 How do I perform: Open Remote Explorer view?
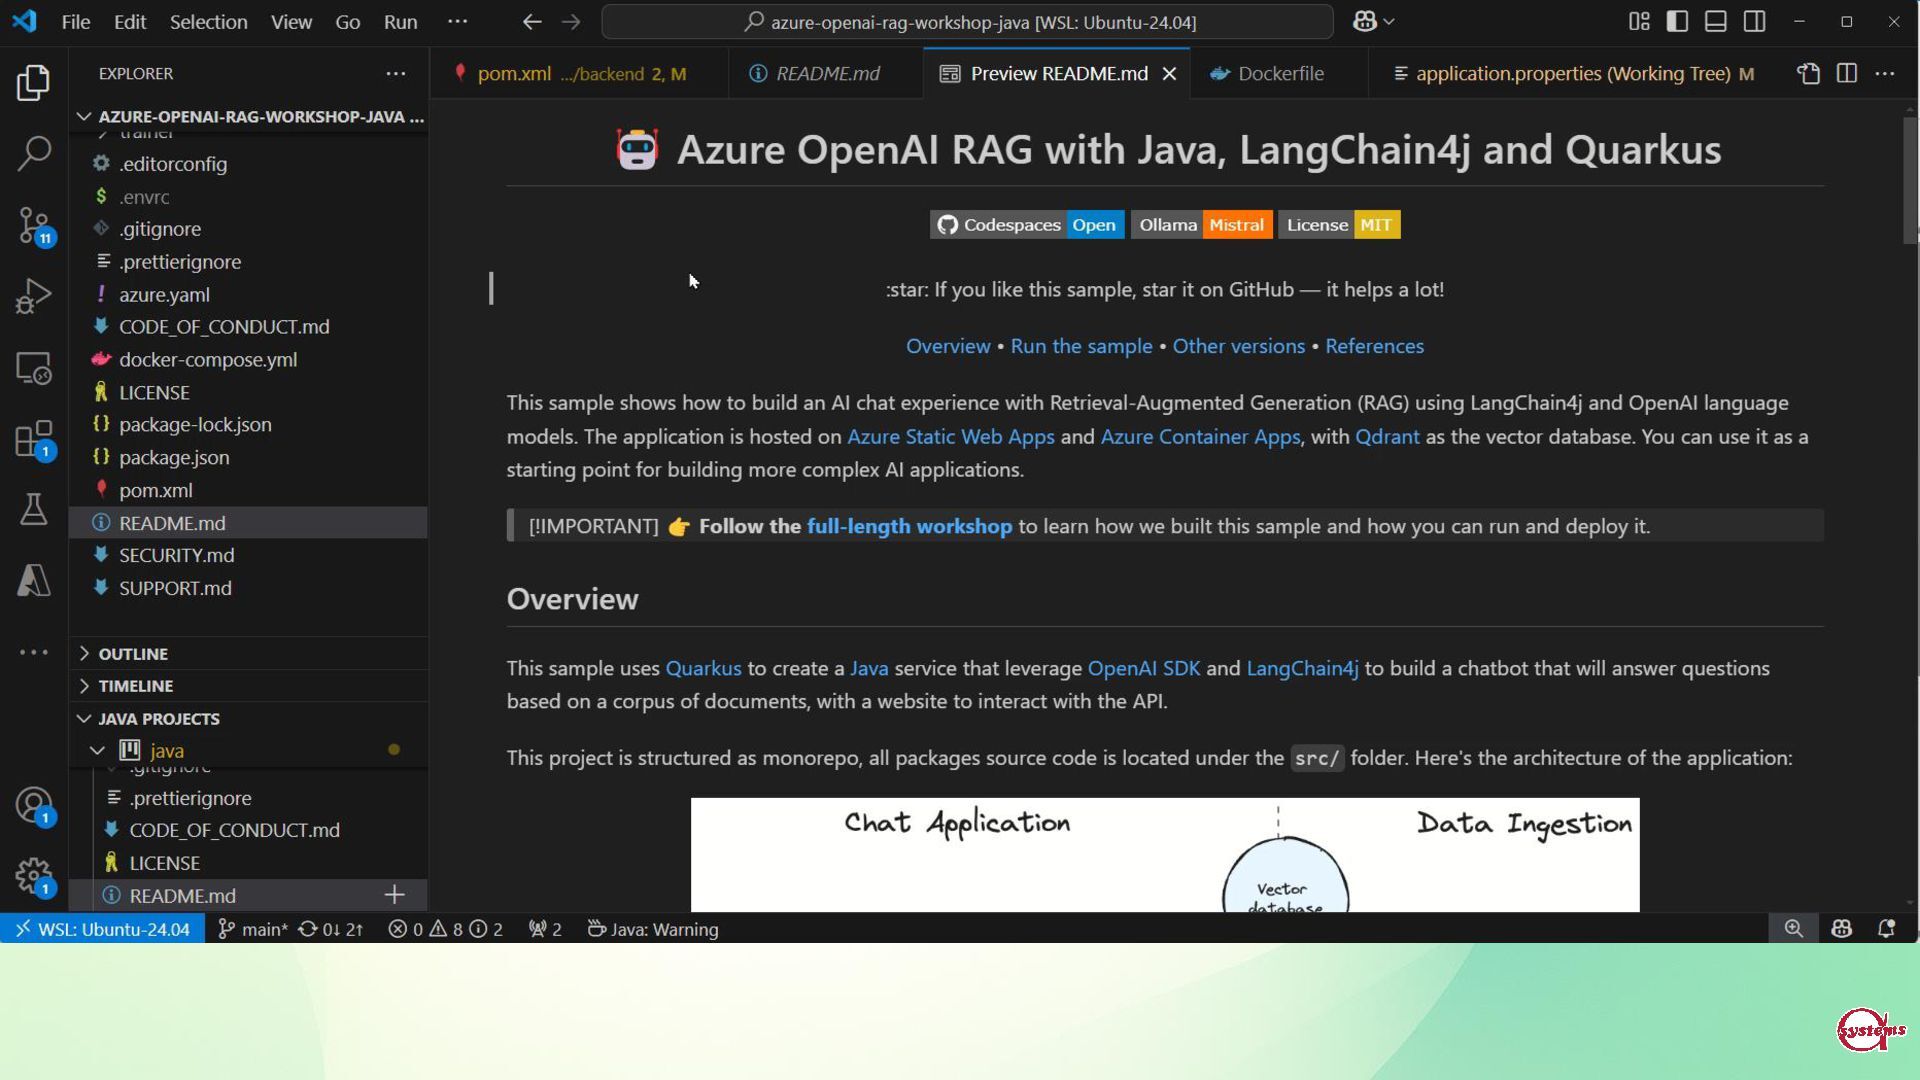pyautogui.click(x=33, y=368)
